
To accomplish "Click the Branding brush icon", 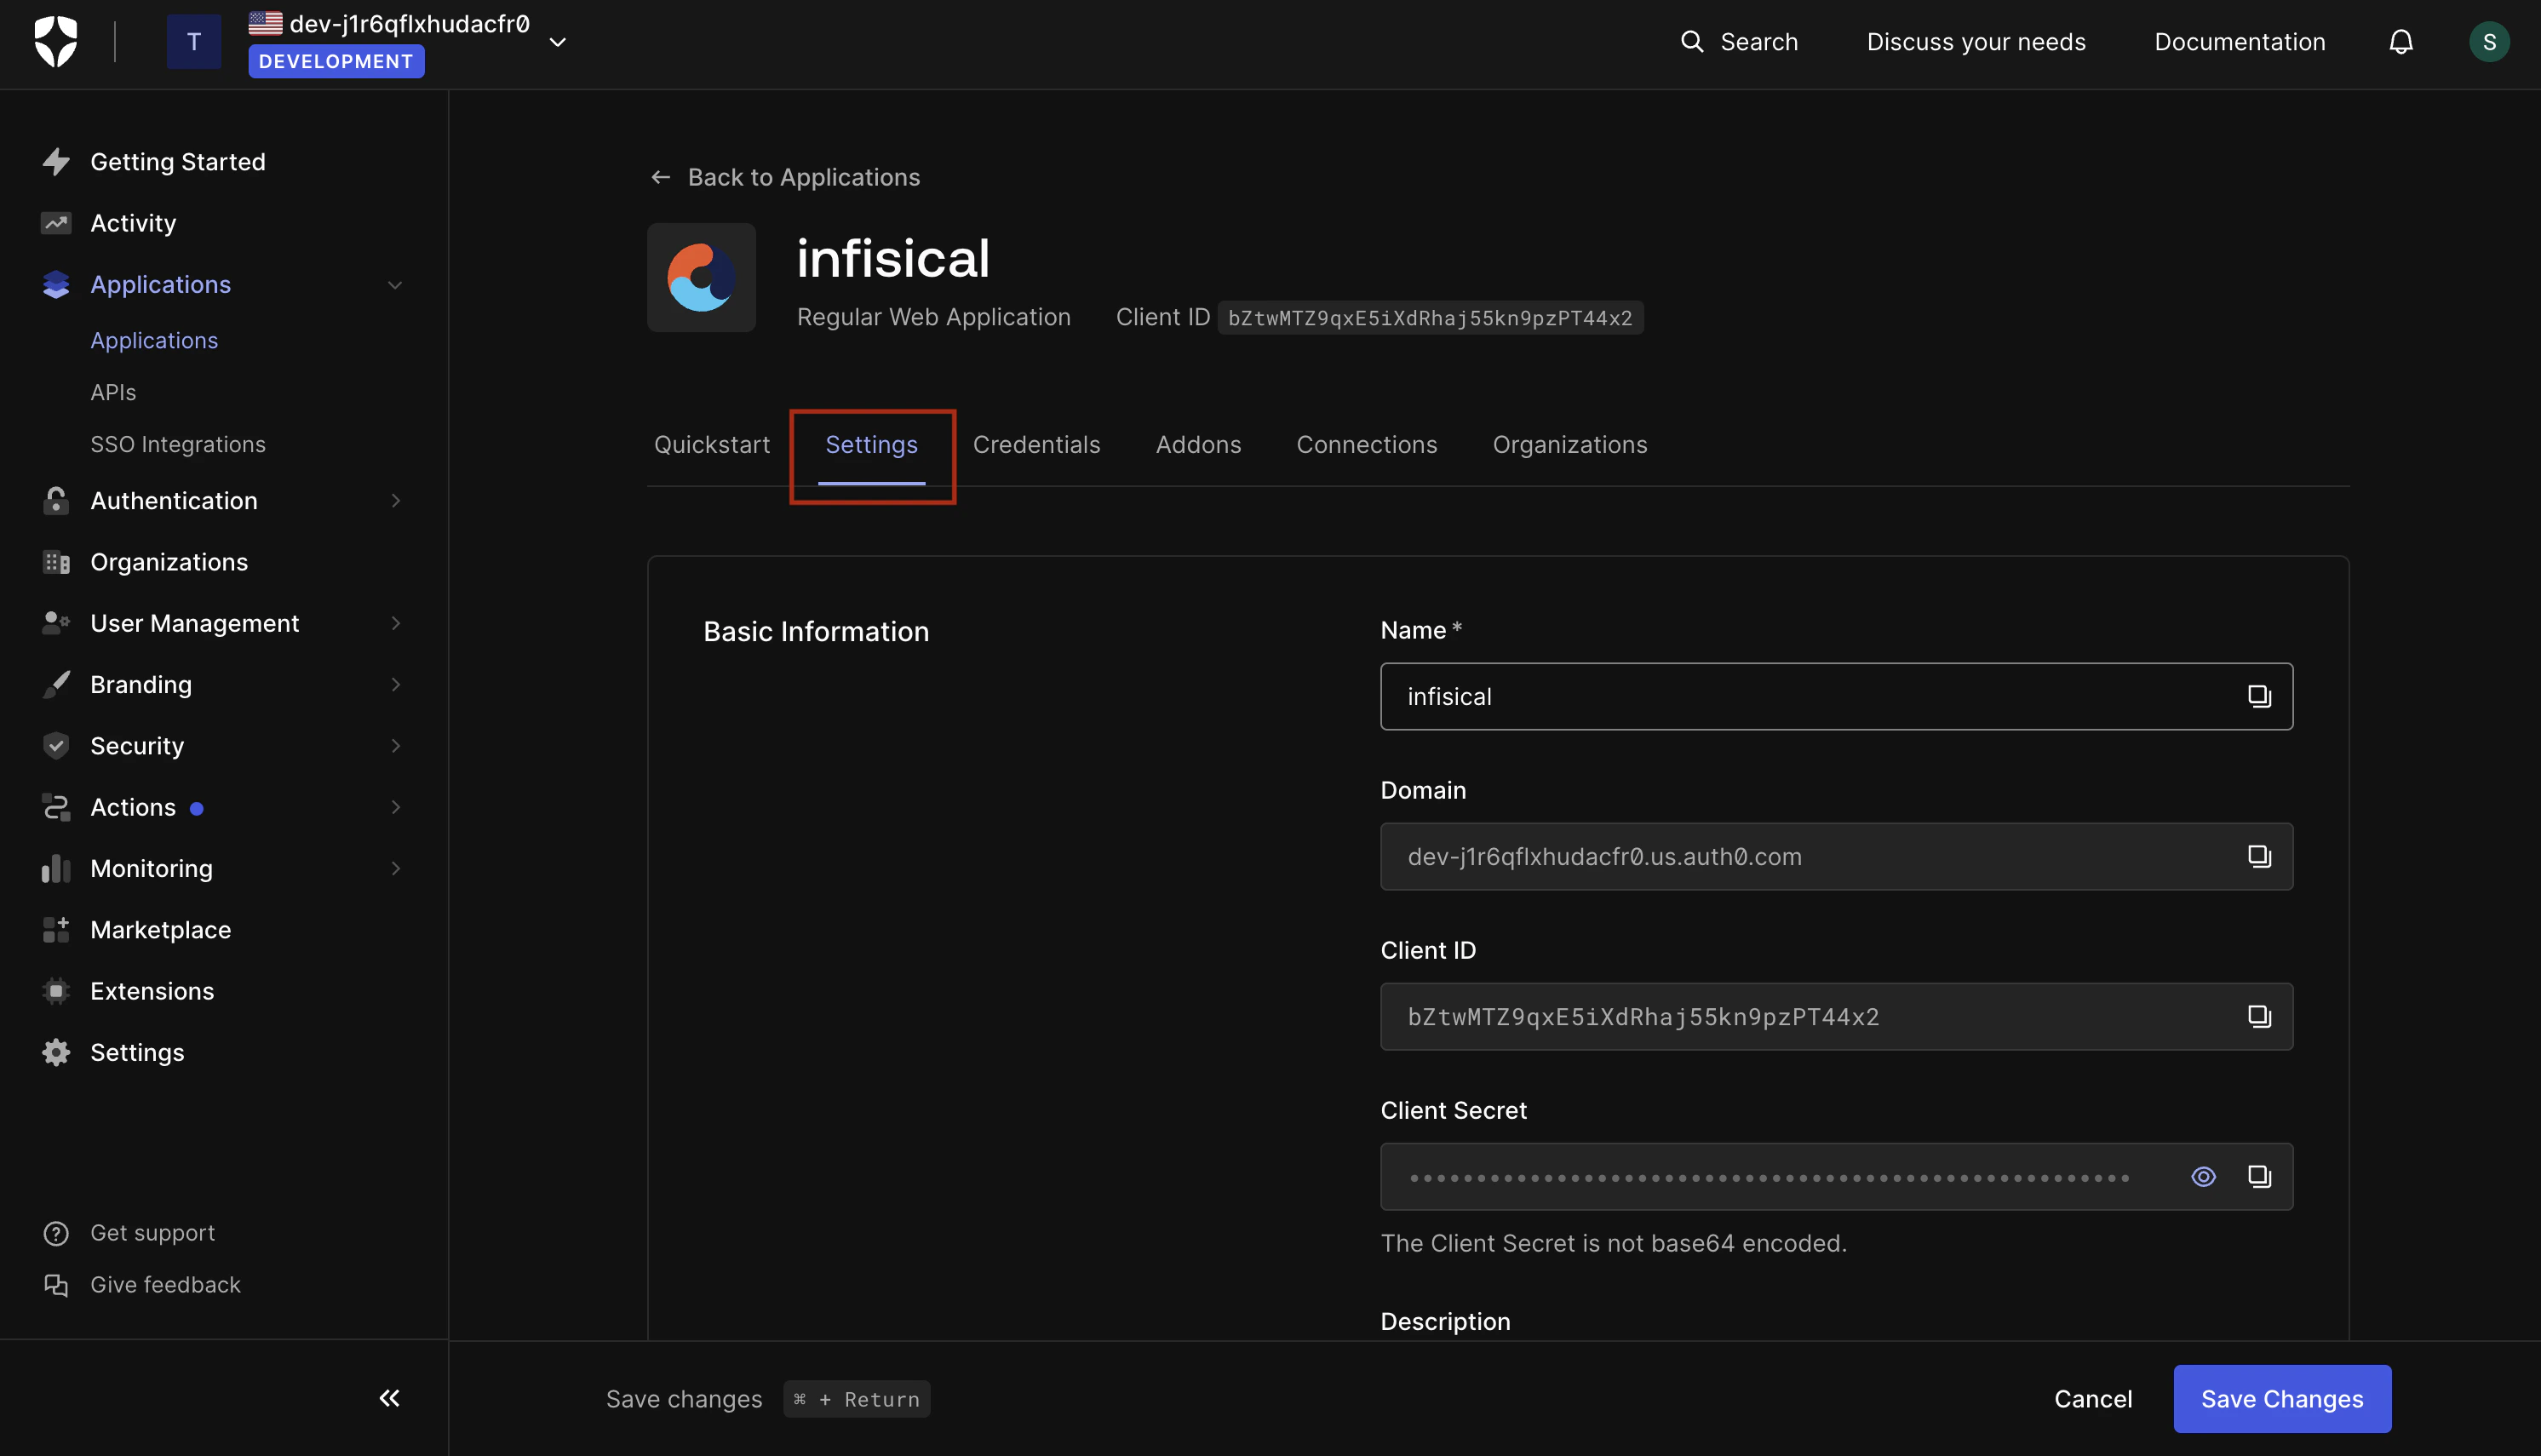I will [x=56, y=684].
